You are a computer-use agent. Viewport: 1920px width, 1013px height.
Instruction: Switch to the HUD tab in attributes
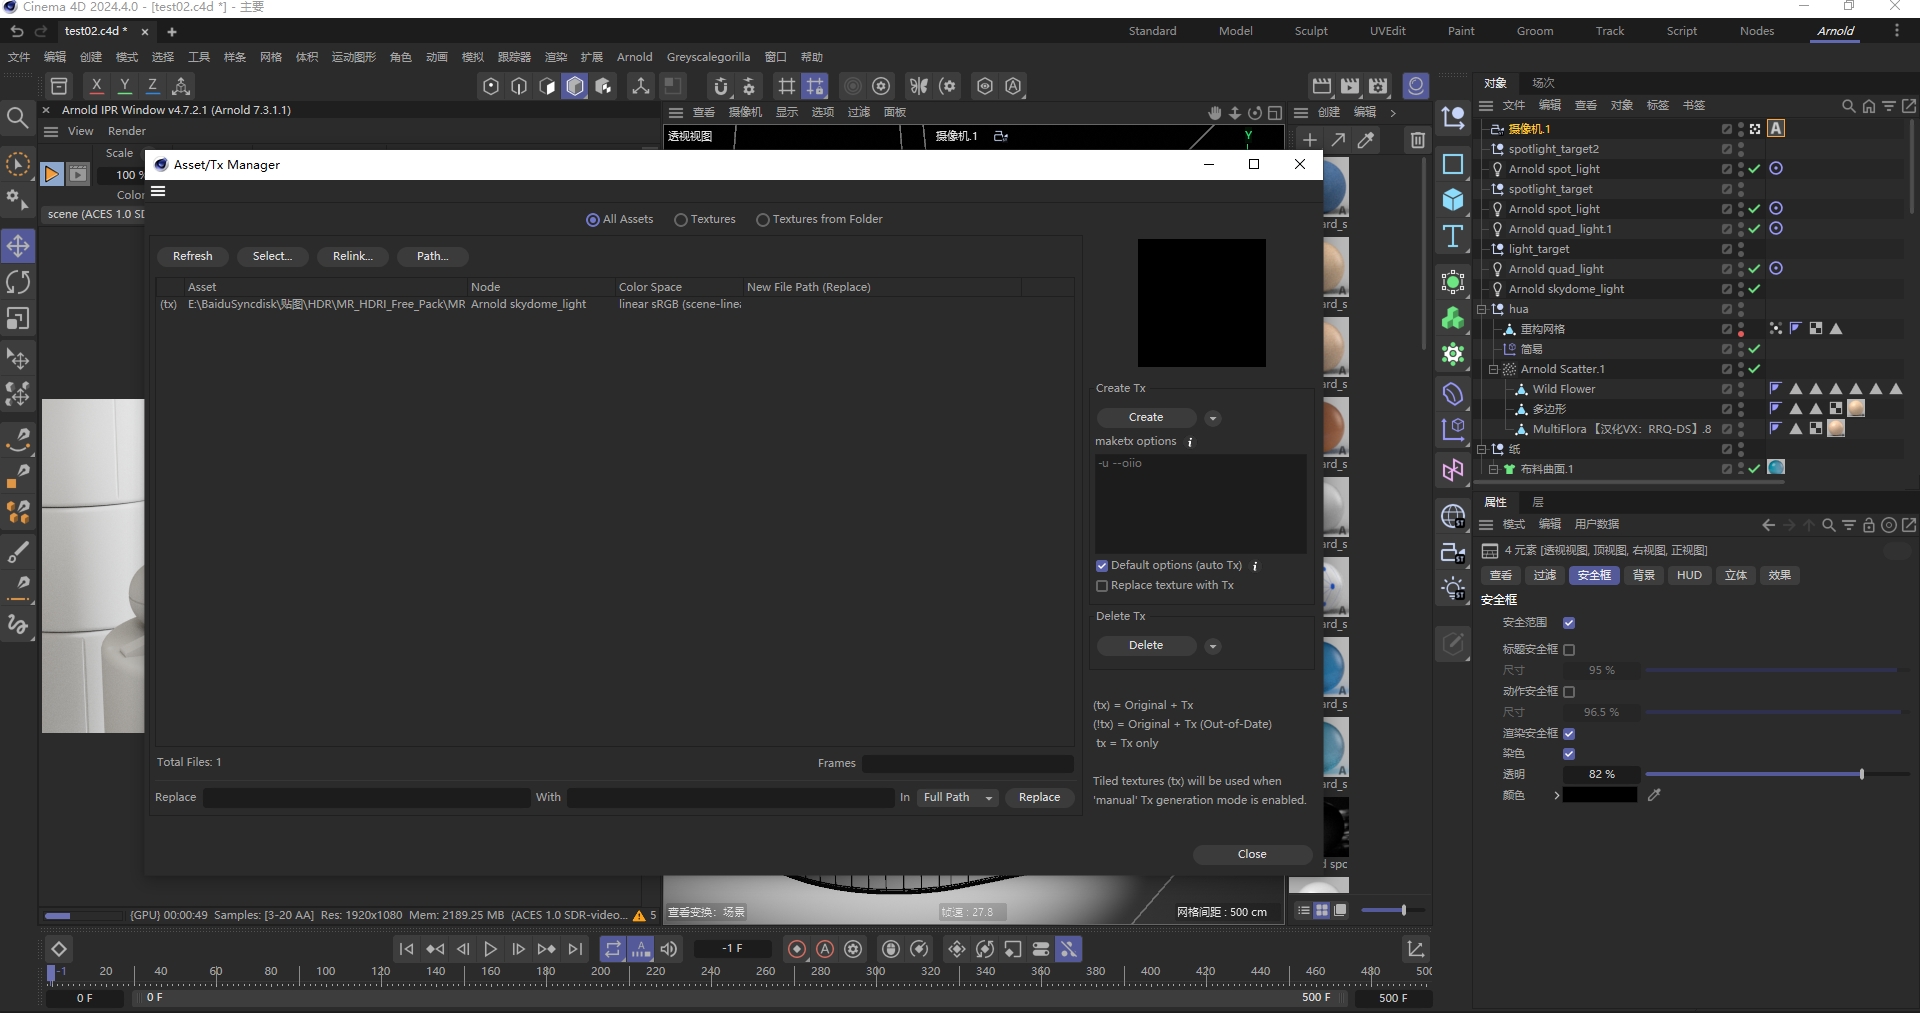(x=1688, y=575)
